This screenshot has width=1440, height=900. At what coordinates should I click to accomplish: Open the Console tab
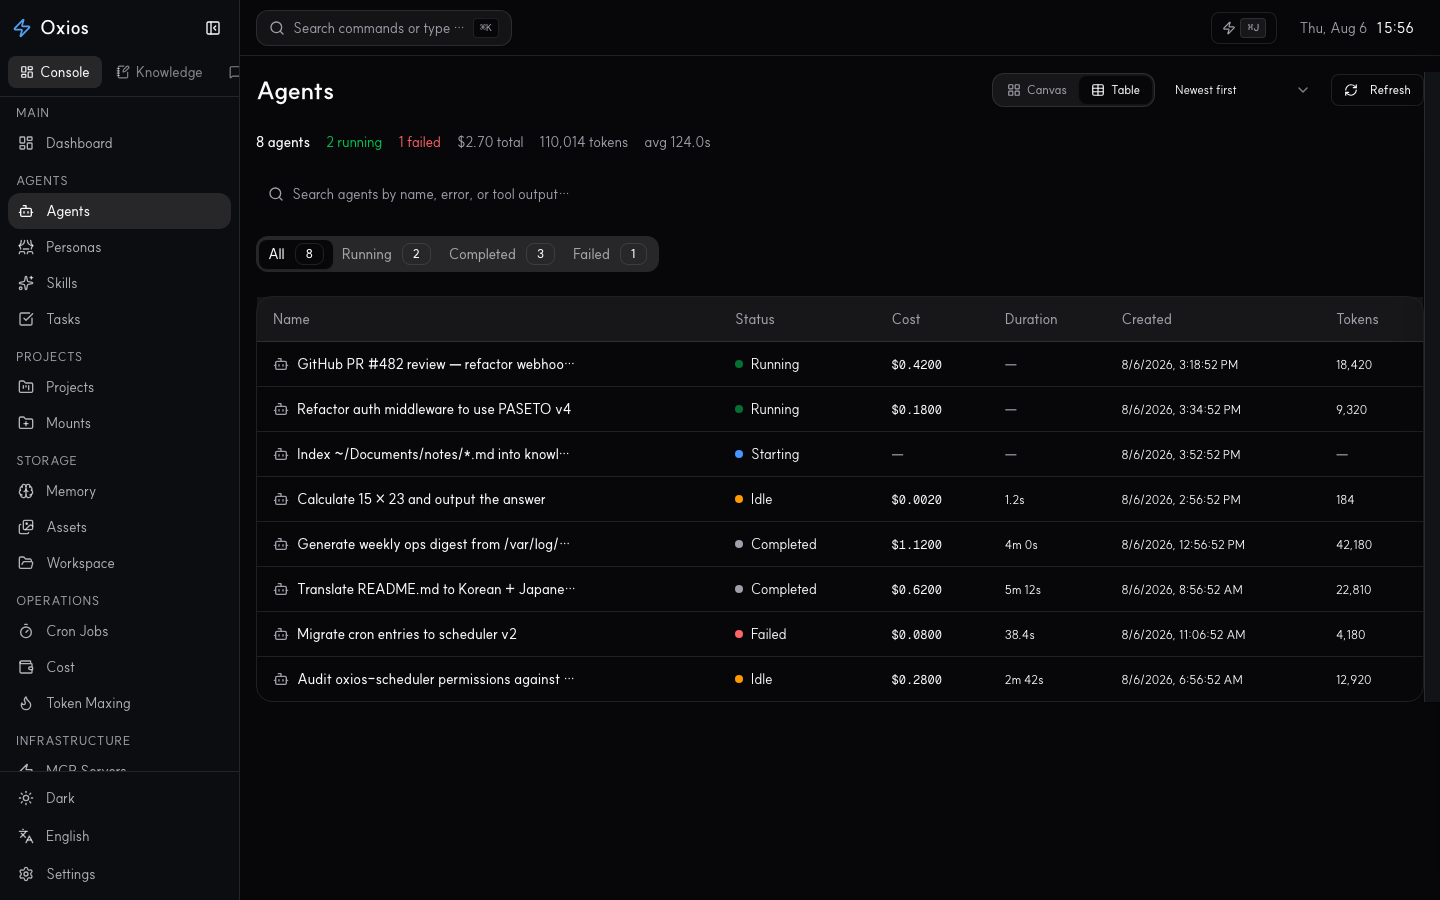tap(55, 72)
